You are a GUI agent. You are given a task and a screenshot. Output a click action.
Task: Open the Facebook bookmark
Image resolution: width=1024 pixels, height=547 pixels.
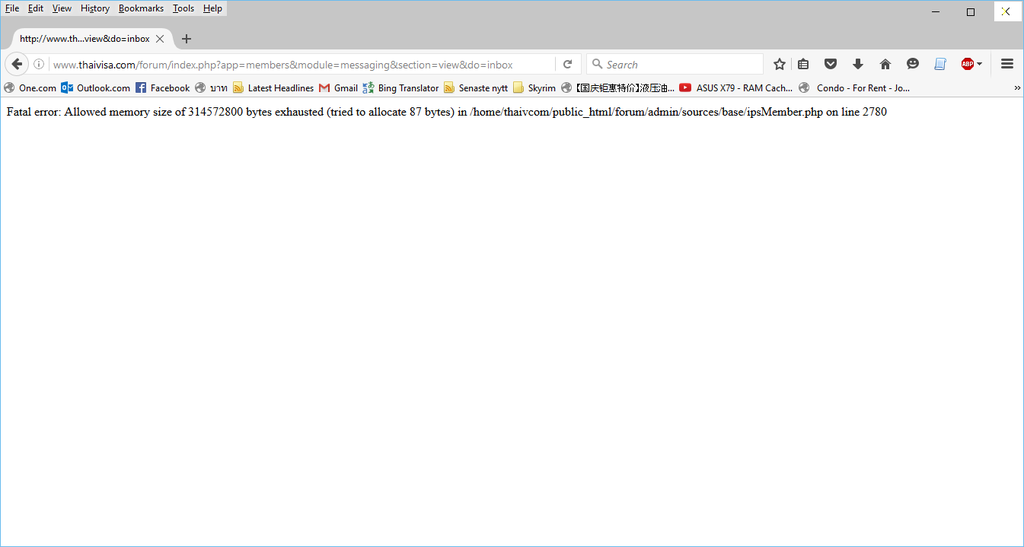(162, 87)
